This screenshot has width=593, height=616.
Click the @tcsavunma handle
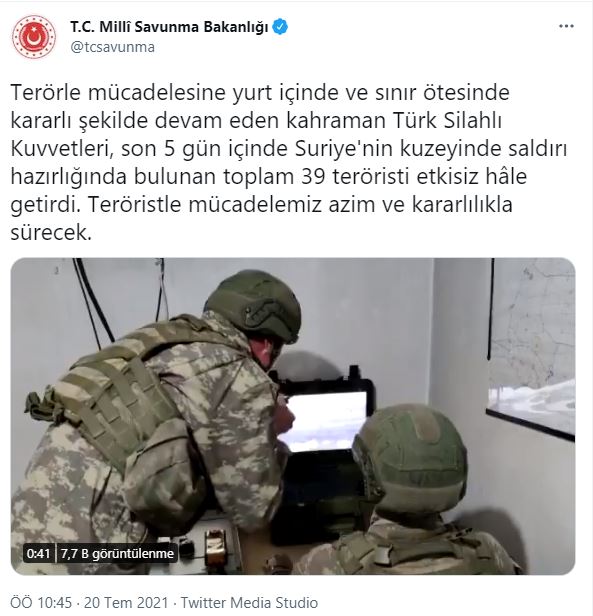coord(113,47)
